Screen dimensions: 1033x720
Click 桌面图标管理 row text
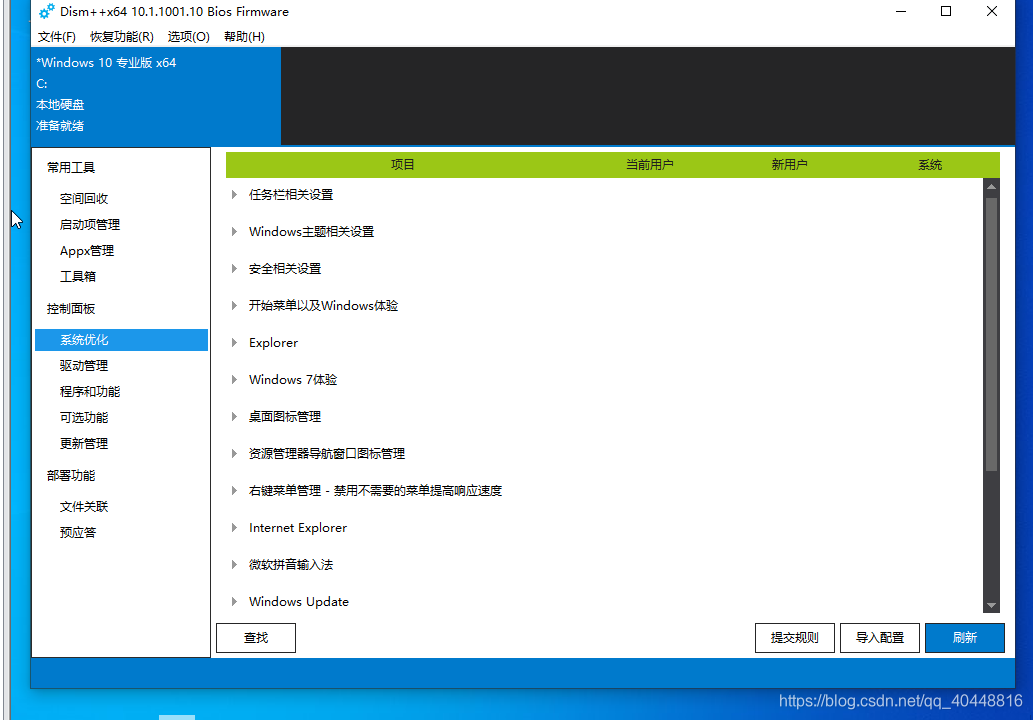pyautogui.click(x=285, y=416)
